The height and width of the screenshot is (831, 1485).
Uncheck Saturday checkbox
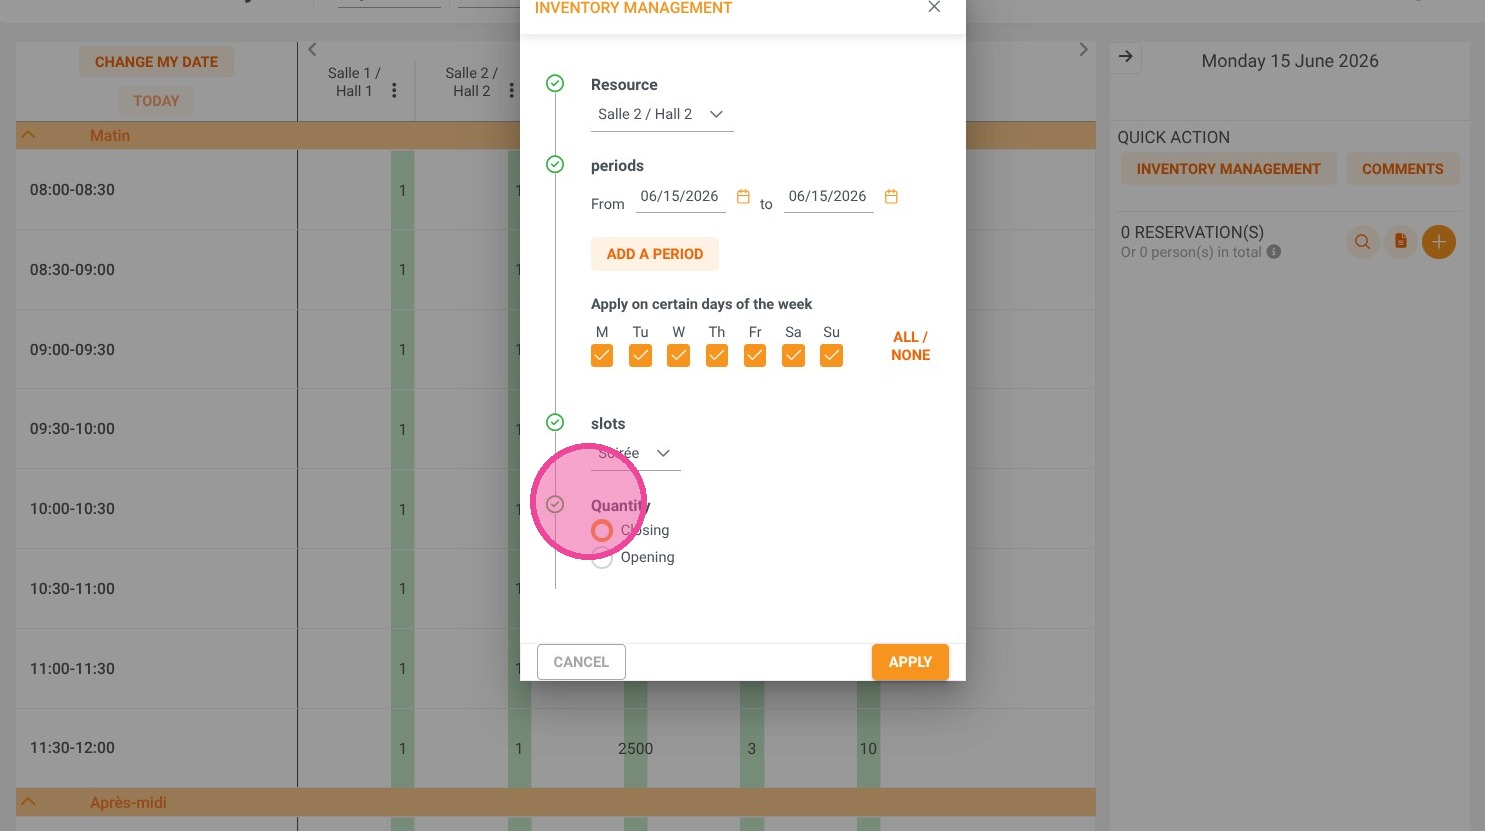coord(793,356)
